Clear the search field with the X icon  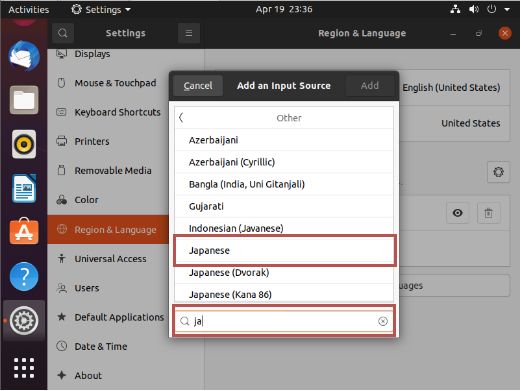coord(383,321)
